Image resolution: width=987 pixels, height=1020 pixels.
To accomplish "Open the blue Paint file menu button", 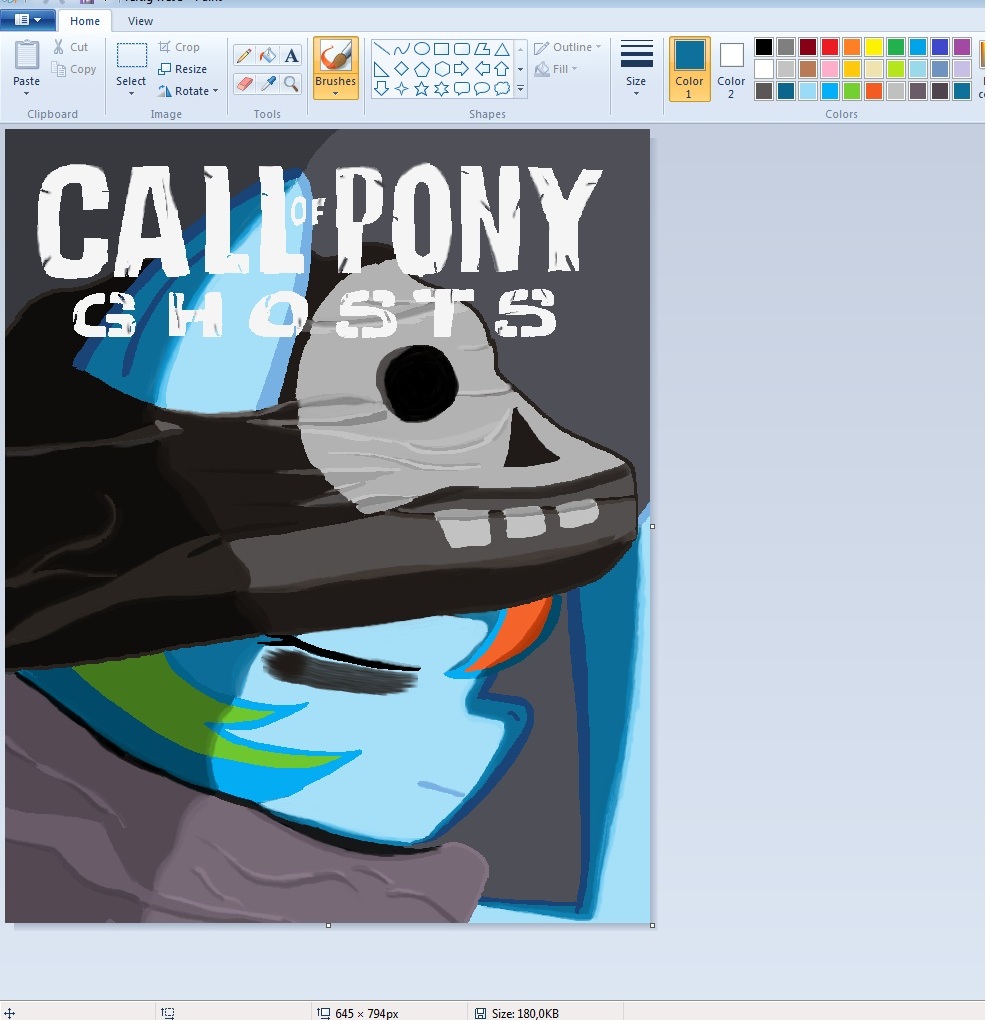I will 28,20.
